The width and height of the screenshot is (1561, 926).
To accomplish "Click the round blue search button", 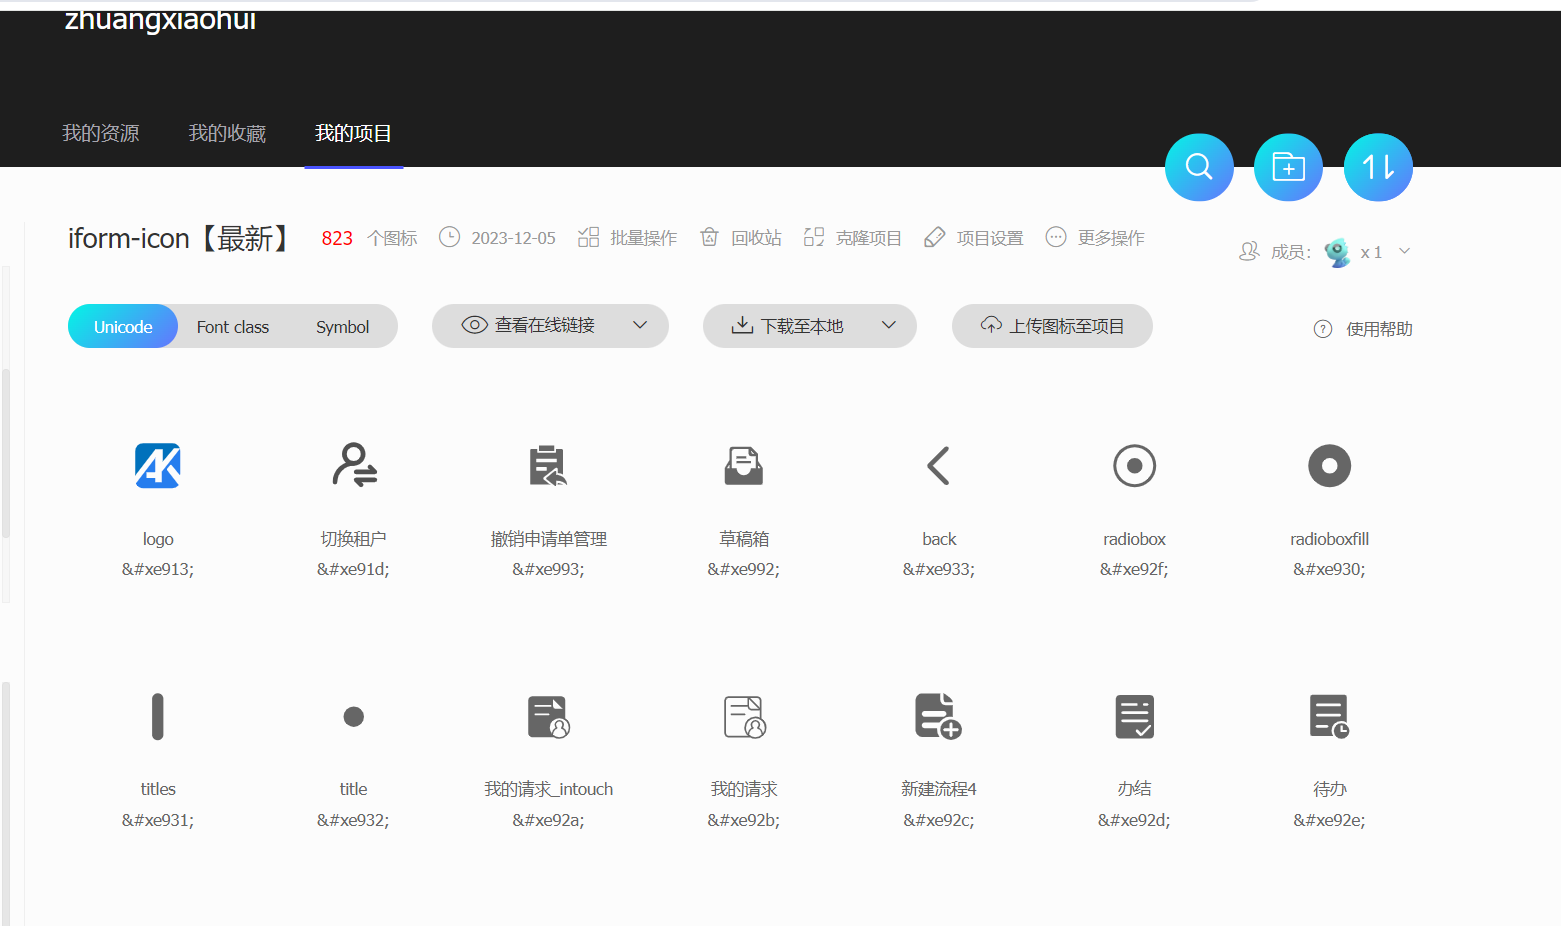I will tap(1199, 167).
